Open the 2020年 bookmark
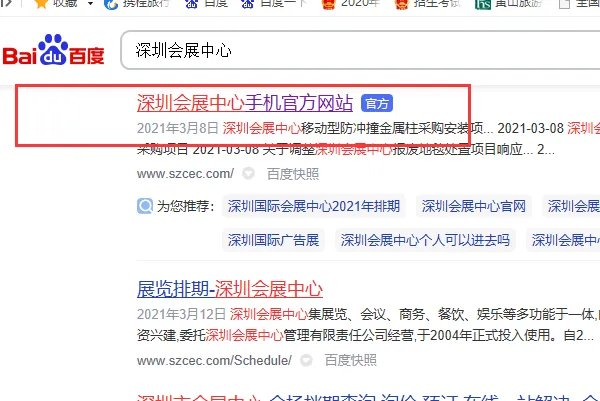This screenshot has height=401, width=600. point(349,4)
